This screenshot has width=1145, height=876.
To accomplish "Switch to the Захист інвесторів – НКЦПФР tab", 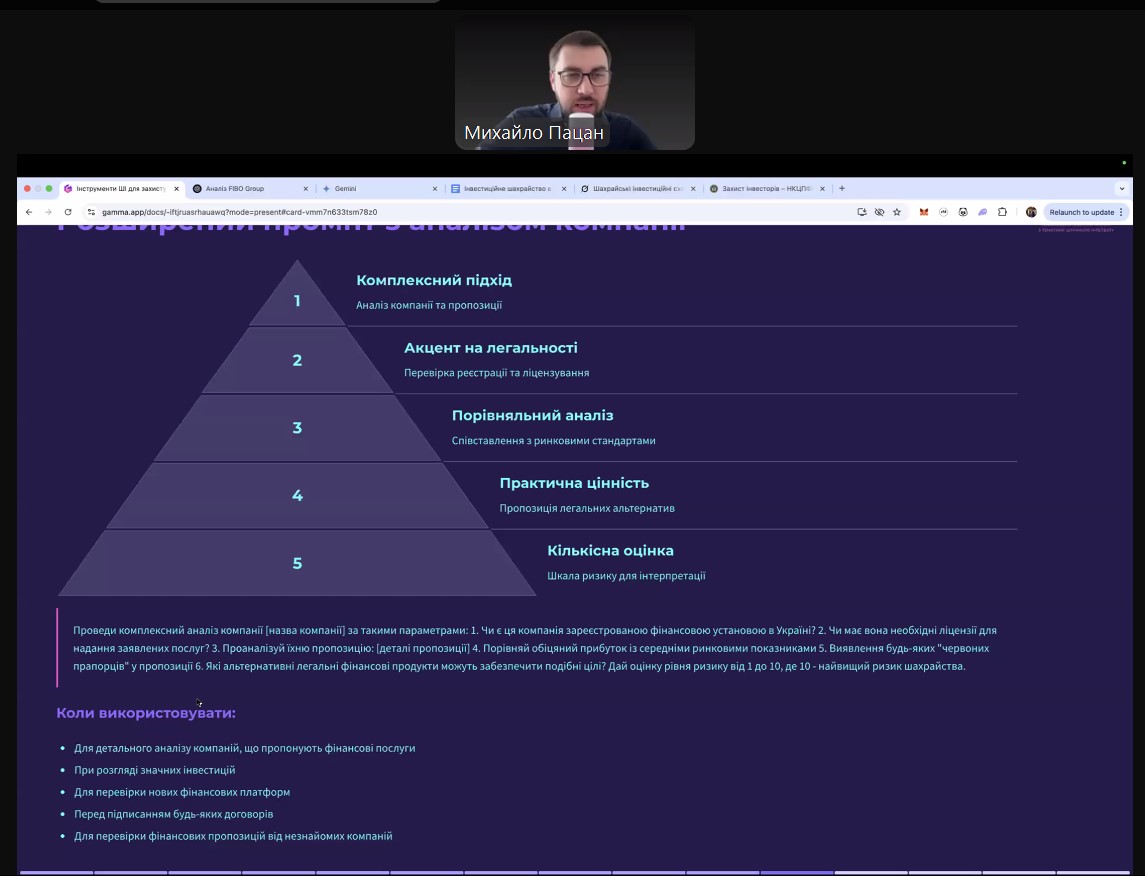I will tap(767, 188).
